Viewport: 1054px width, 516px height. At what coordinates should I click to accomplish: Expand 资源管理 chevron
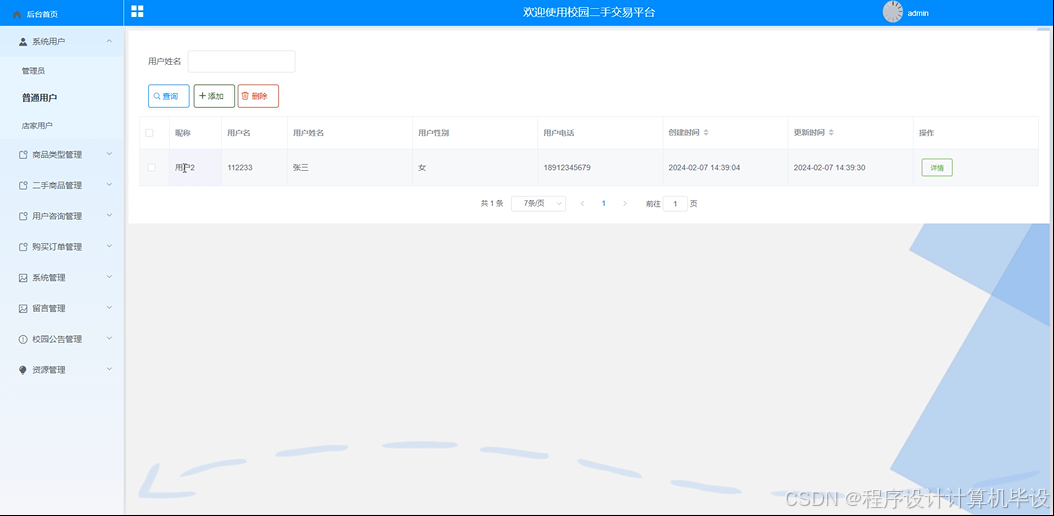[x=109, y=370]
